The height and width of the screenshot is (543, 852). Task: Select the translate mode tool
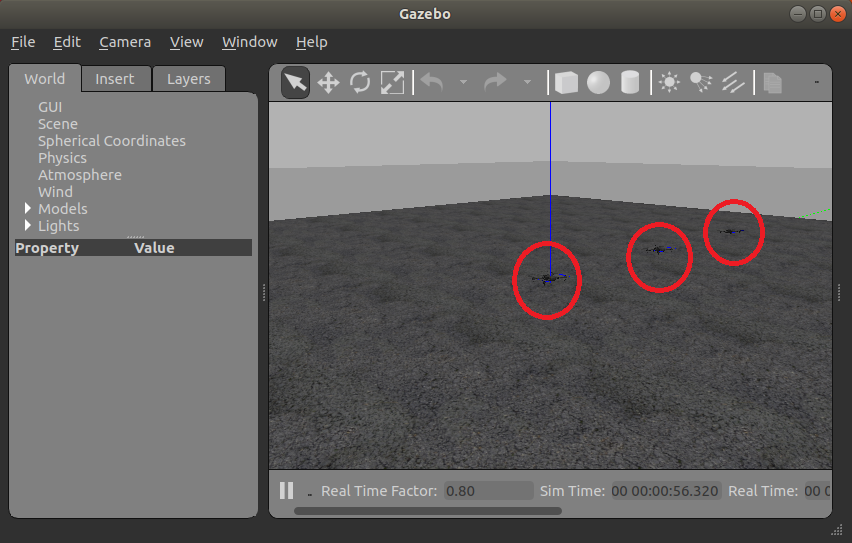point(328,83)
